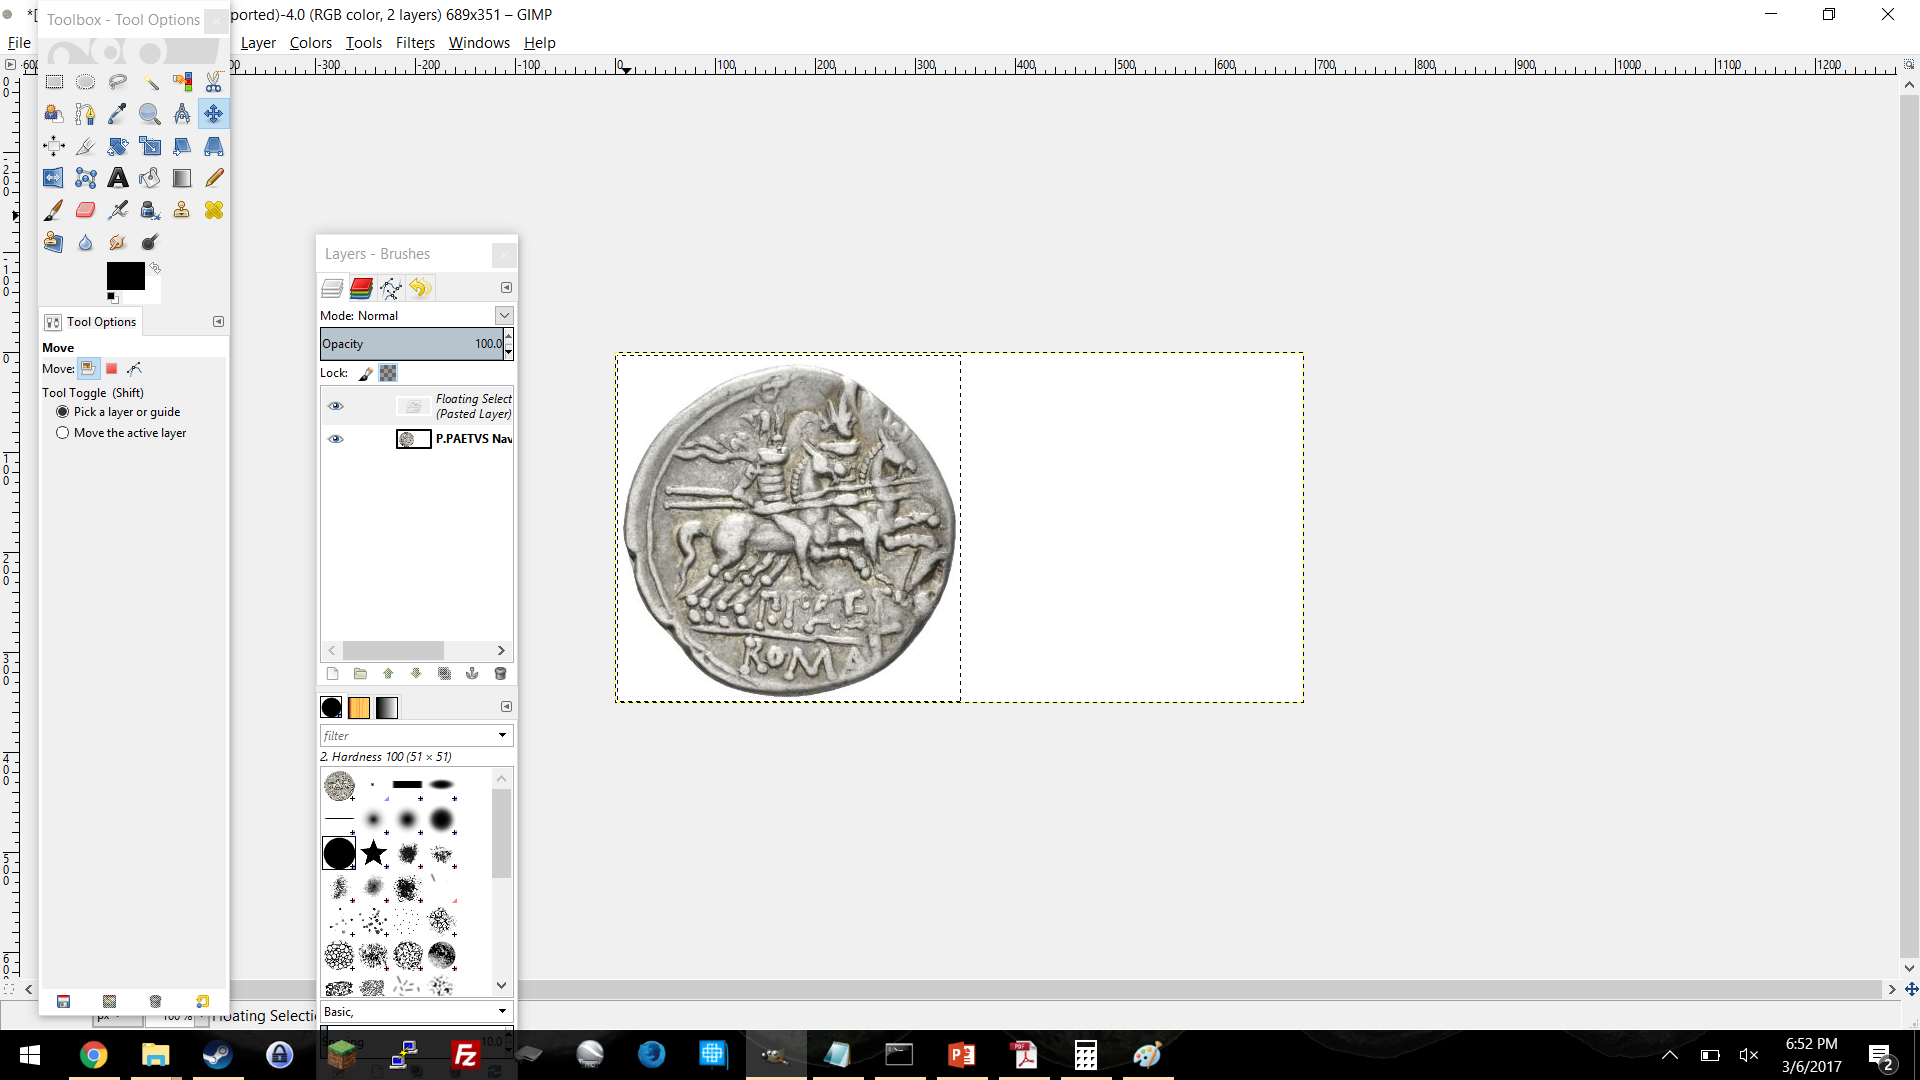Select the Rectangle Select tool

(54, 82)
